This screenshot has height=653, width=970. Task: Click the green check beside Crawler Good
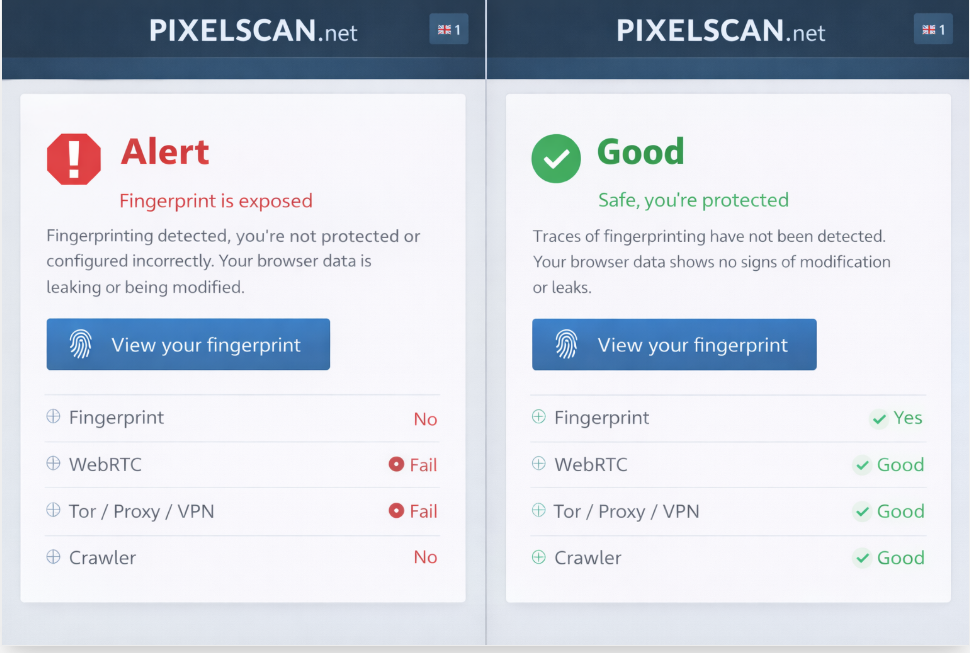point(862,557)
